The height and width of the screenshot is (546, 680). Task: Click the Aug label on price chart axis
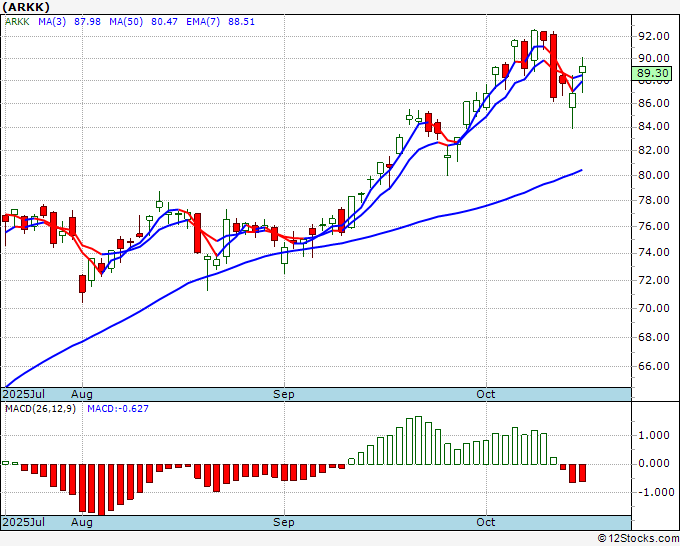[x=82, y=394]
